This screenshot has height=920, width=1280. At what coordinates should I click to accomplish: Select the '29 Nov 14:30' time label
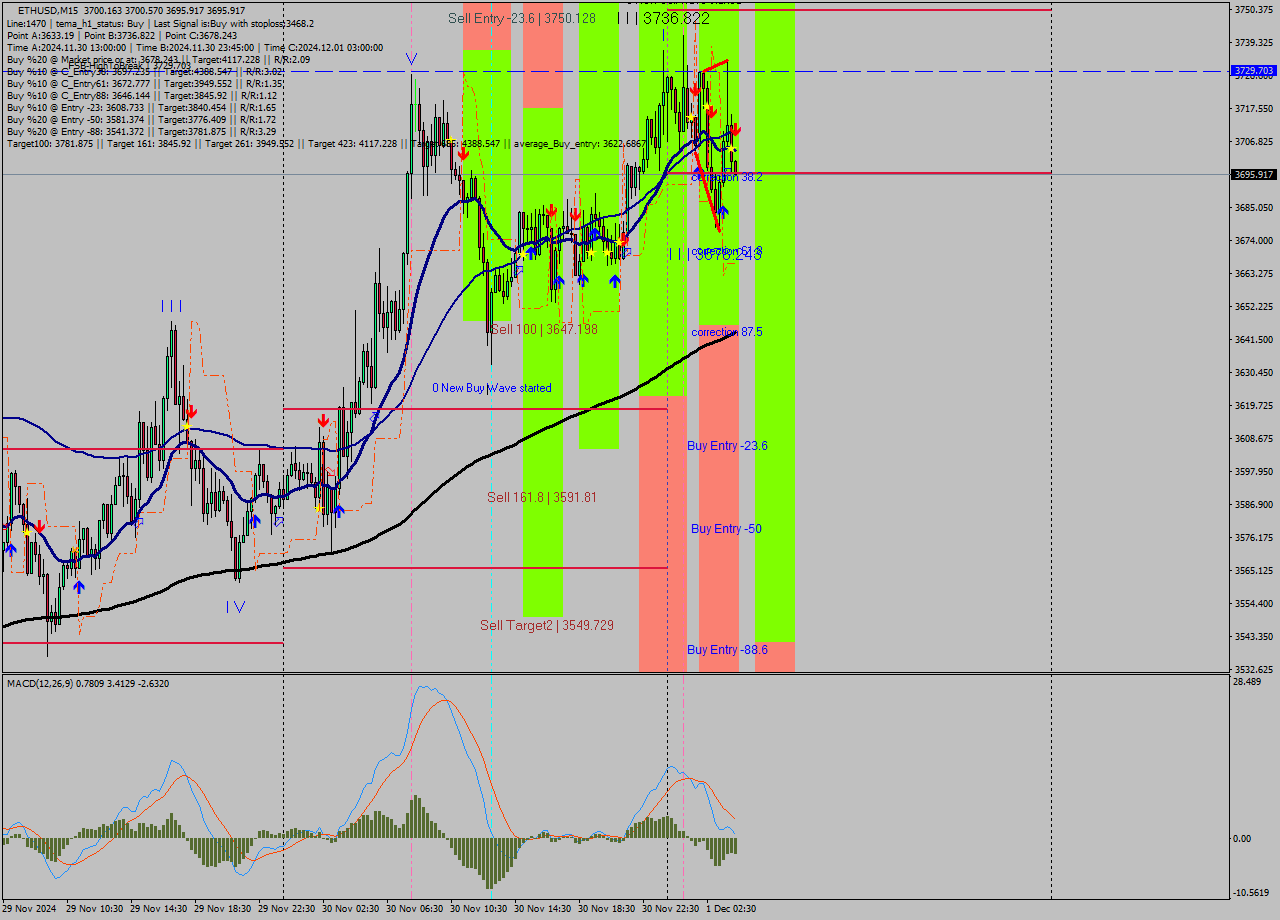click(158, 909)
